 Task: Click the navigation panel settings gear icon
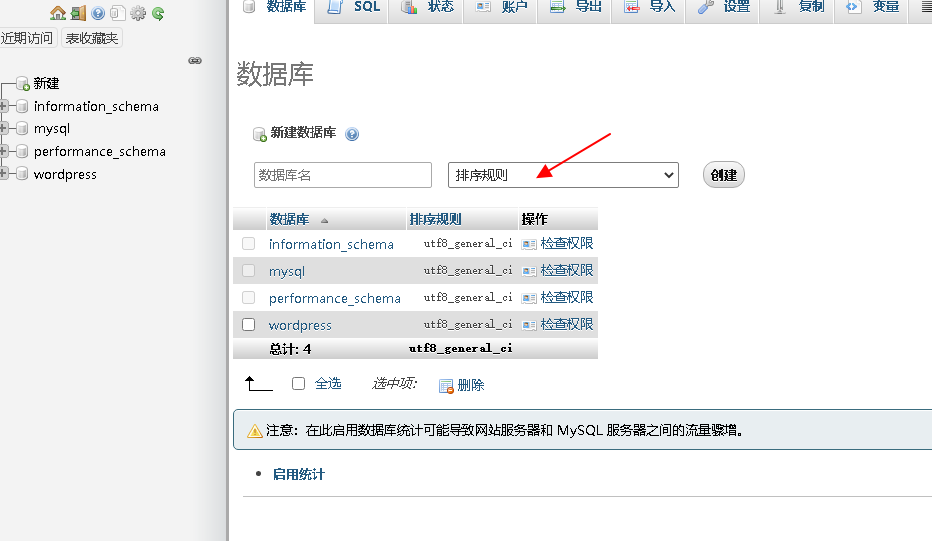pos(138,14)
